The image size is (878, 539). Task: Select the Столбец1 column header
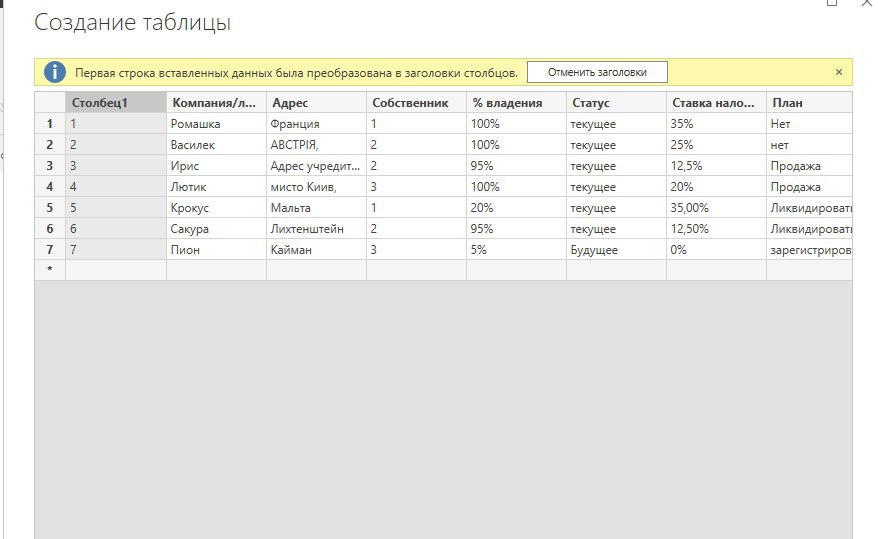pyautogui.click(x=116, y=102)
